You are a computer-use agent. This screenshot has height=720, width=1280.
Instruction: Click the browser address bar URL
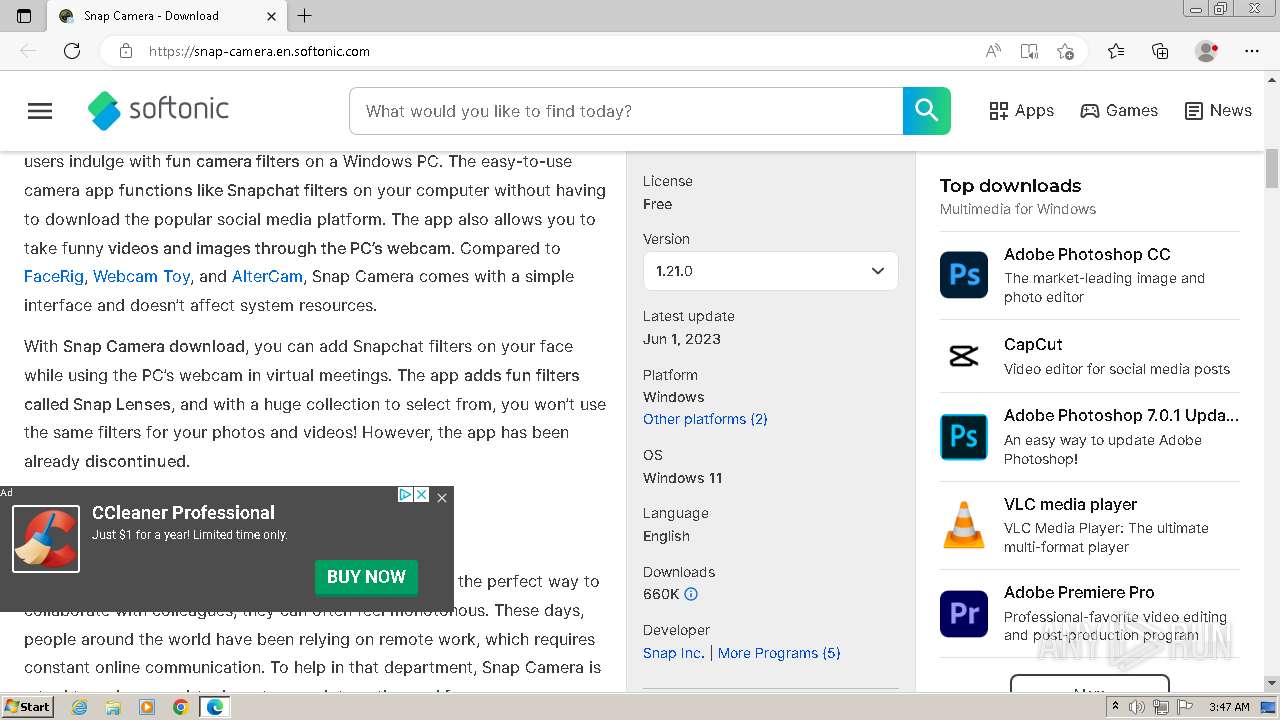click(259, 51)
